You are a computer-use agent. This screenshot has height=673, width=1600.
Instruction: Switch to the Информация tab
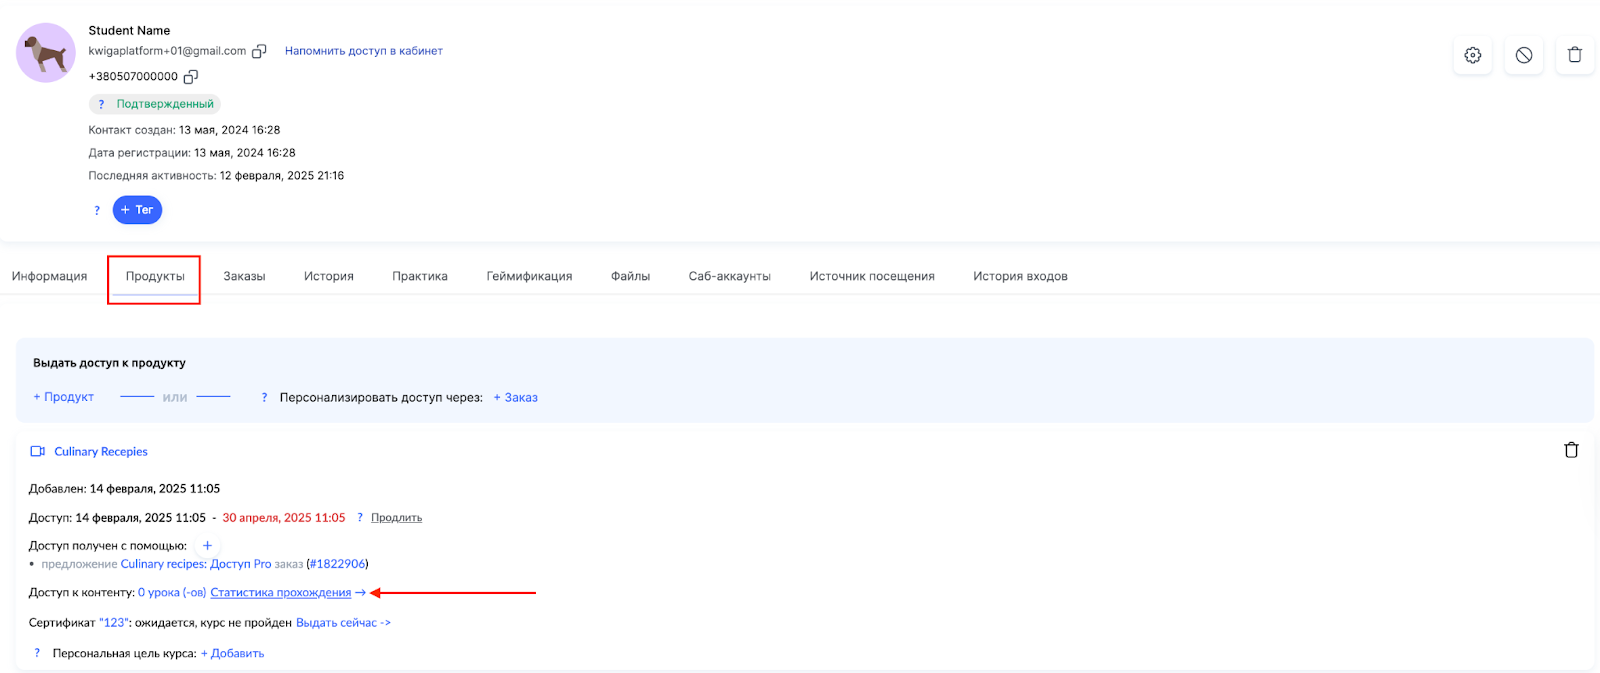[49, 276]
